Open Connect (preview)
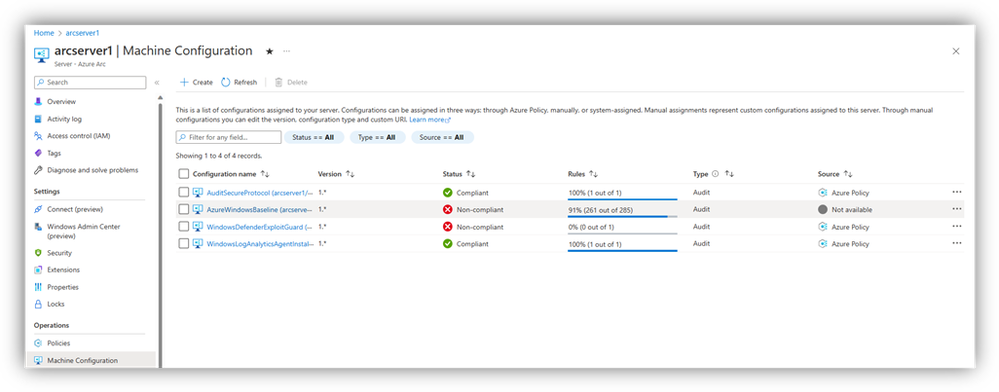999x392 pixels. 75,209
